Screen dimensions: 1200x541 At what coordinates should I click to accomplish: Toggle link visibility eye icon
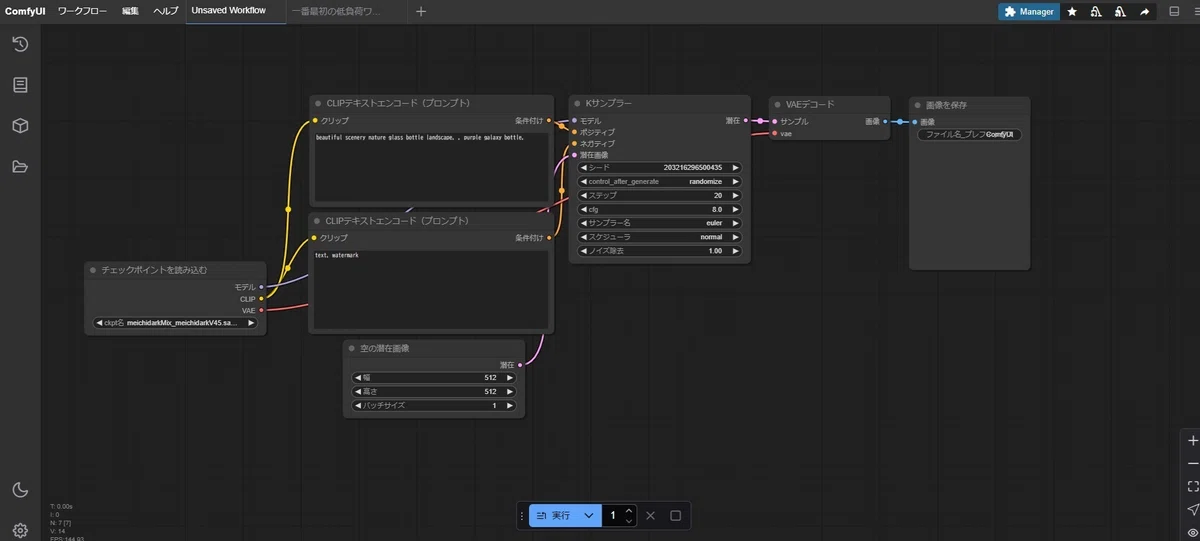[x=1191, y=532]
